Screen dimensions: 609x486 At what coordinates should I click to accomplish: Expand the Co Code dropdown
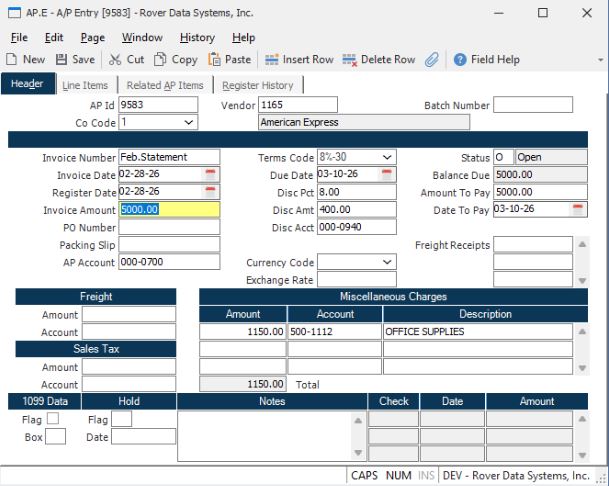pos(189,122)
